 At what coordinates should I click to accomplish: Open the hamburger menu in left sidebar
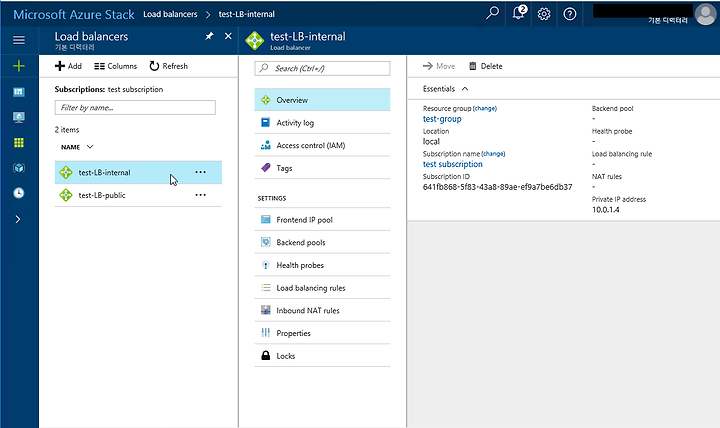click(x=19, y=40)
